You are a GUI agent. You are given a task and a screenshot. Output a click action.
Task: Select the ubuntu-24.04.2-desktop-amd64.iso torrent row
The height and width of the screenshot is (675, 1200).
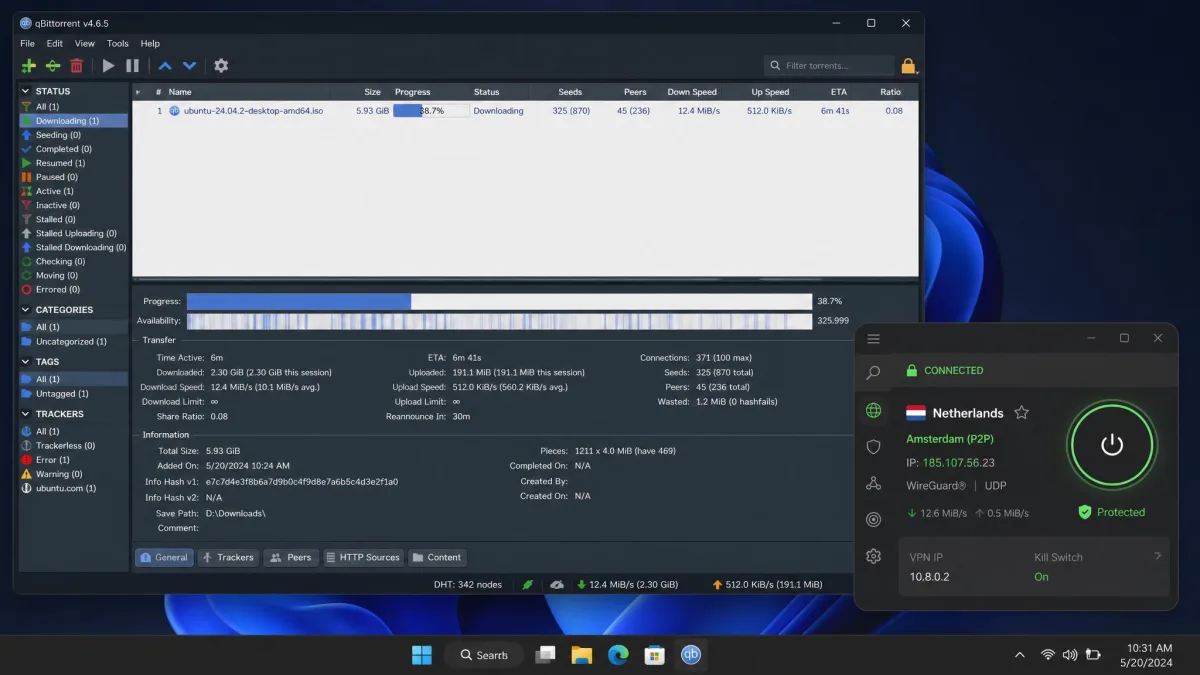click(x=525, y=111)
